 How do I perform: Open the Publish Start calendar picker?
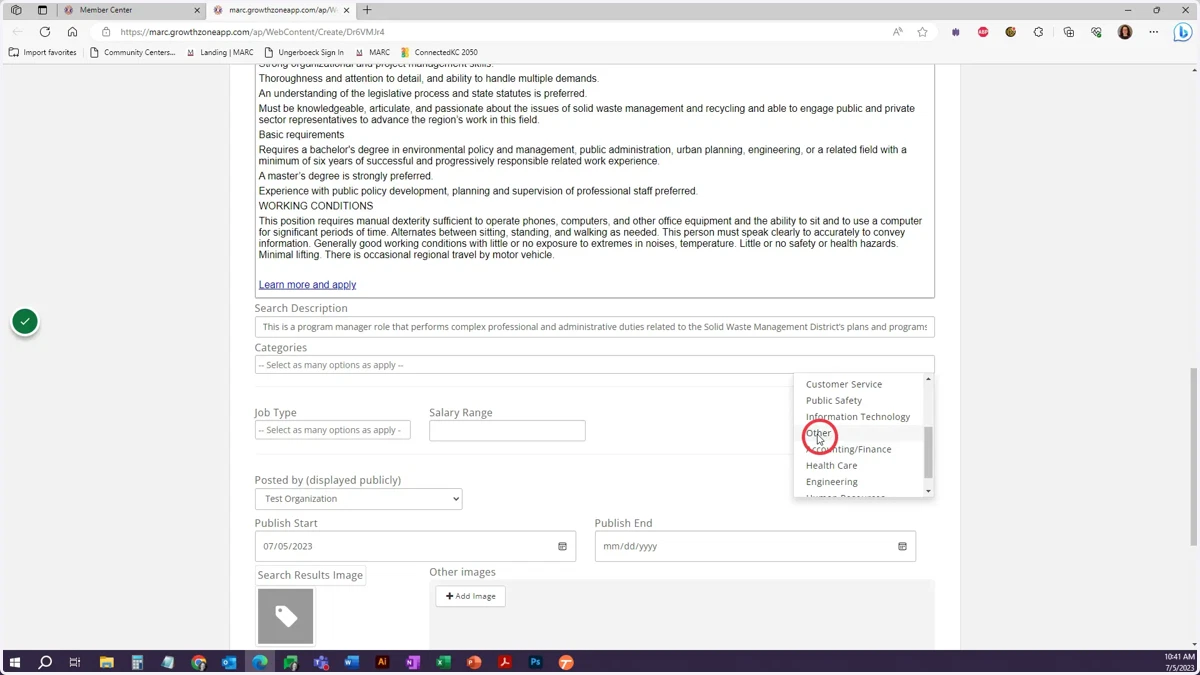(x=562, y=547)
